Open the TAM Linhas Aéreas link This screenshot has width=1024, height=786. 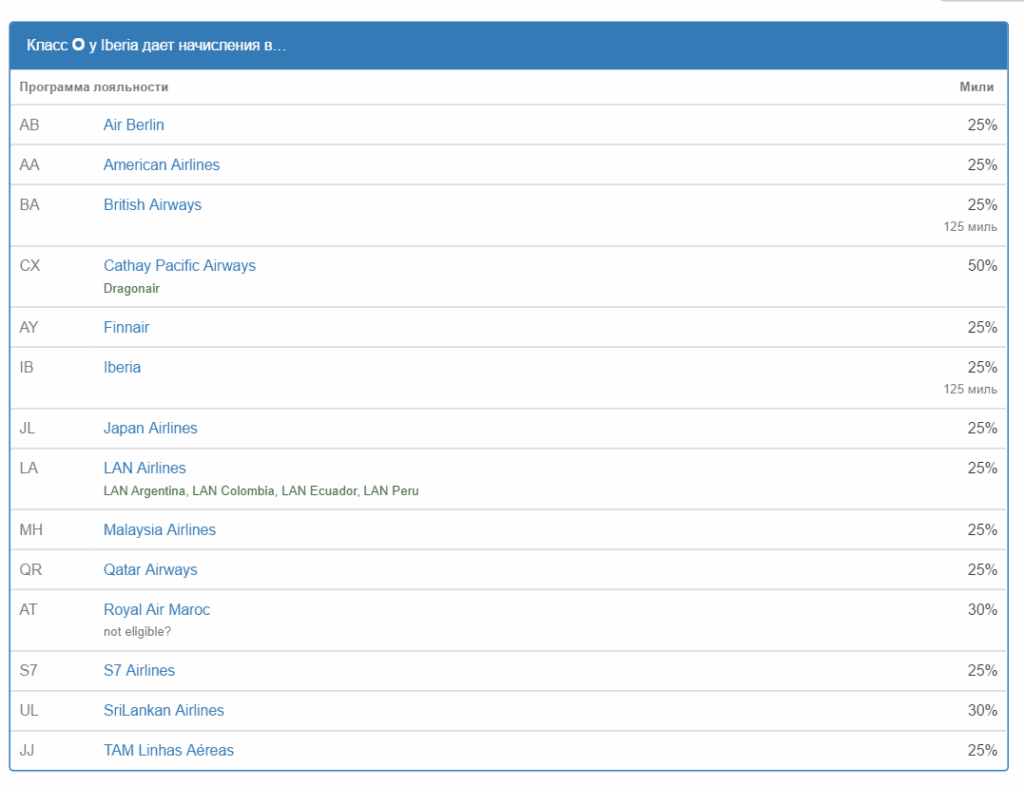pos(168,750)
